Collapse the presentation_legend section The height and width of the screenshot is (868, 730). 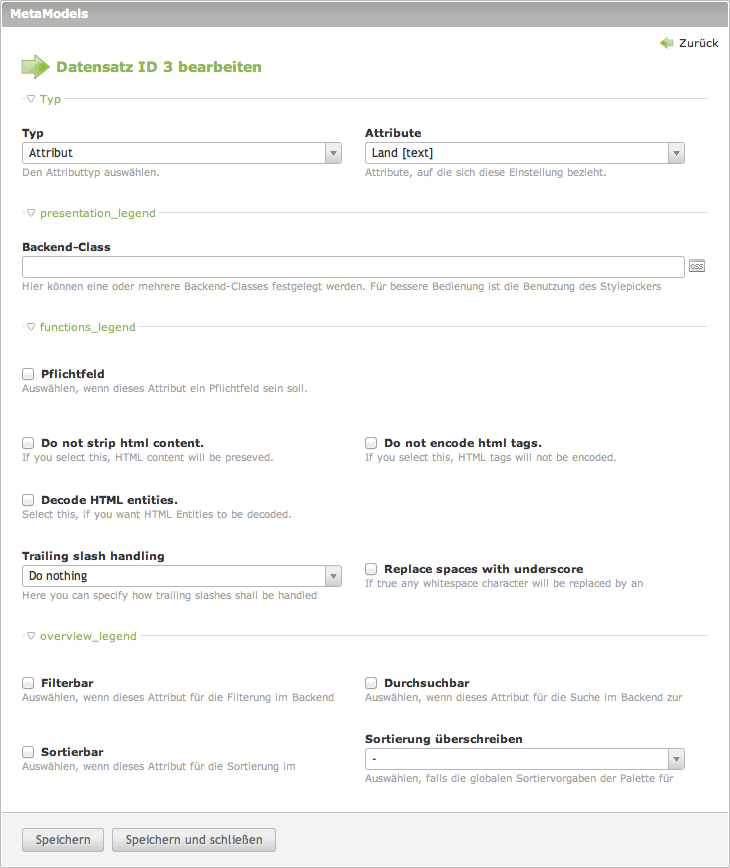(31, 213)
